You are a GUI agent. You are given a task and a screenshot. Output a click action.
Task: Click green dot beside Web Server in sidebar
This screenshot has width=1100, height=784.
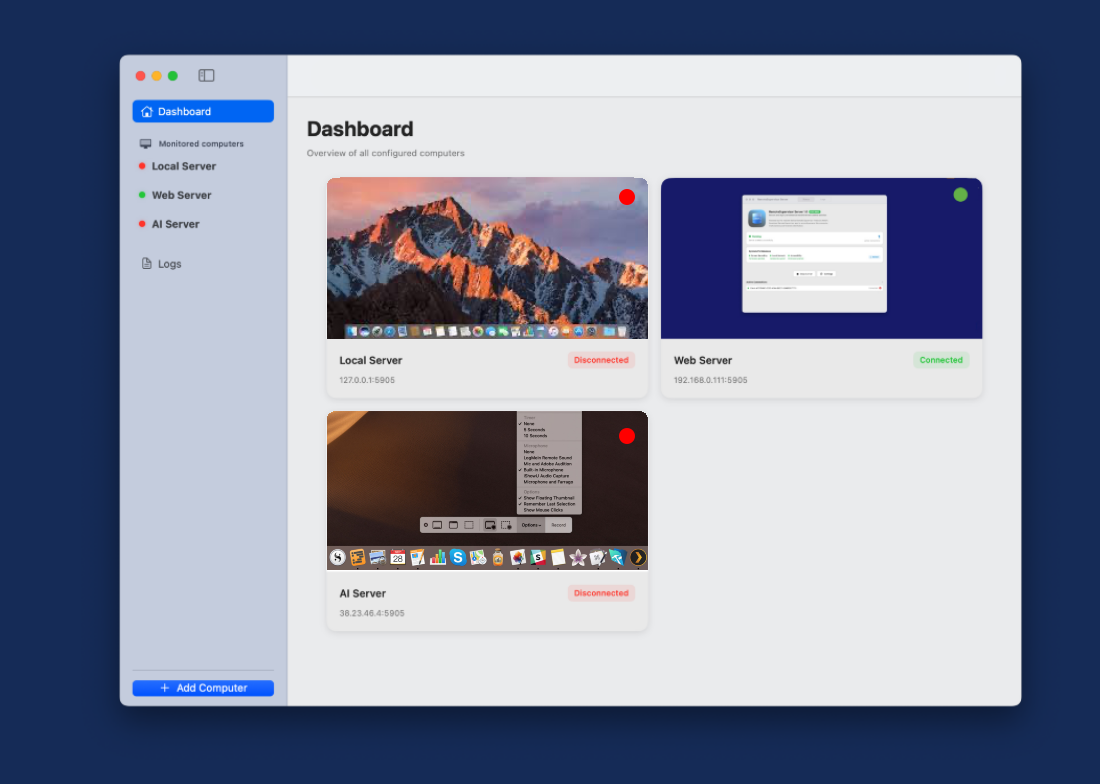[x=142, y=195]
